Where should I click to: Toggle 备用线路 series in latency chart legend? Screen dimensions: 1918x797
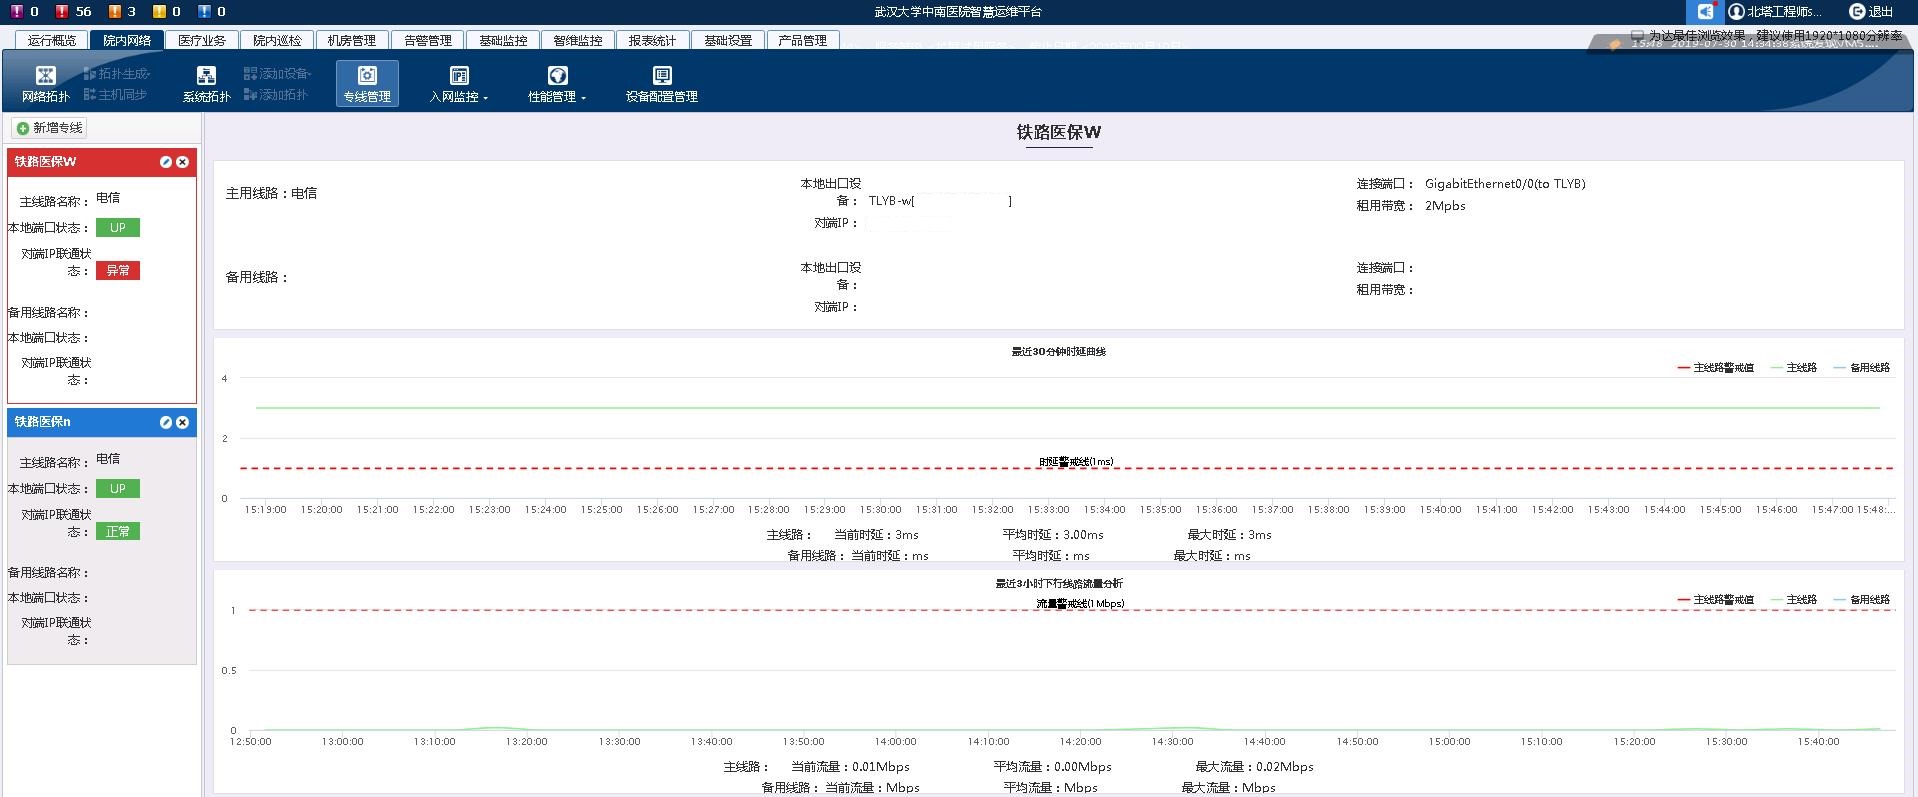tap(1861, 368)
